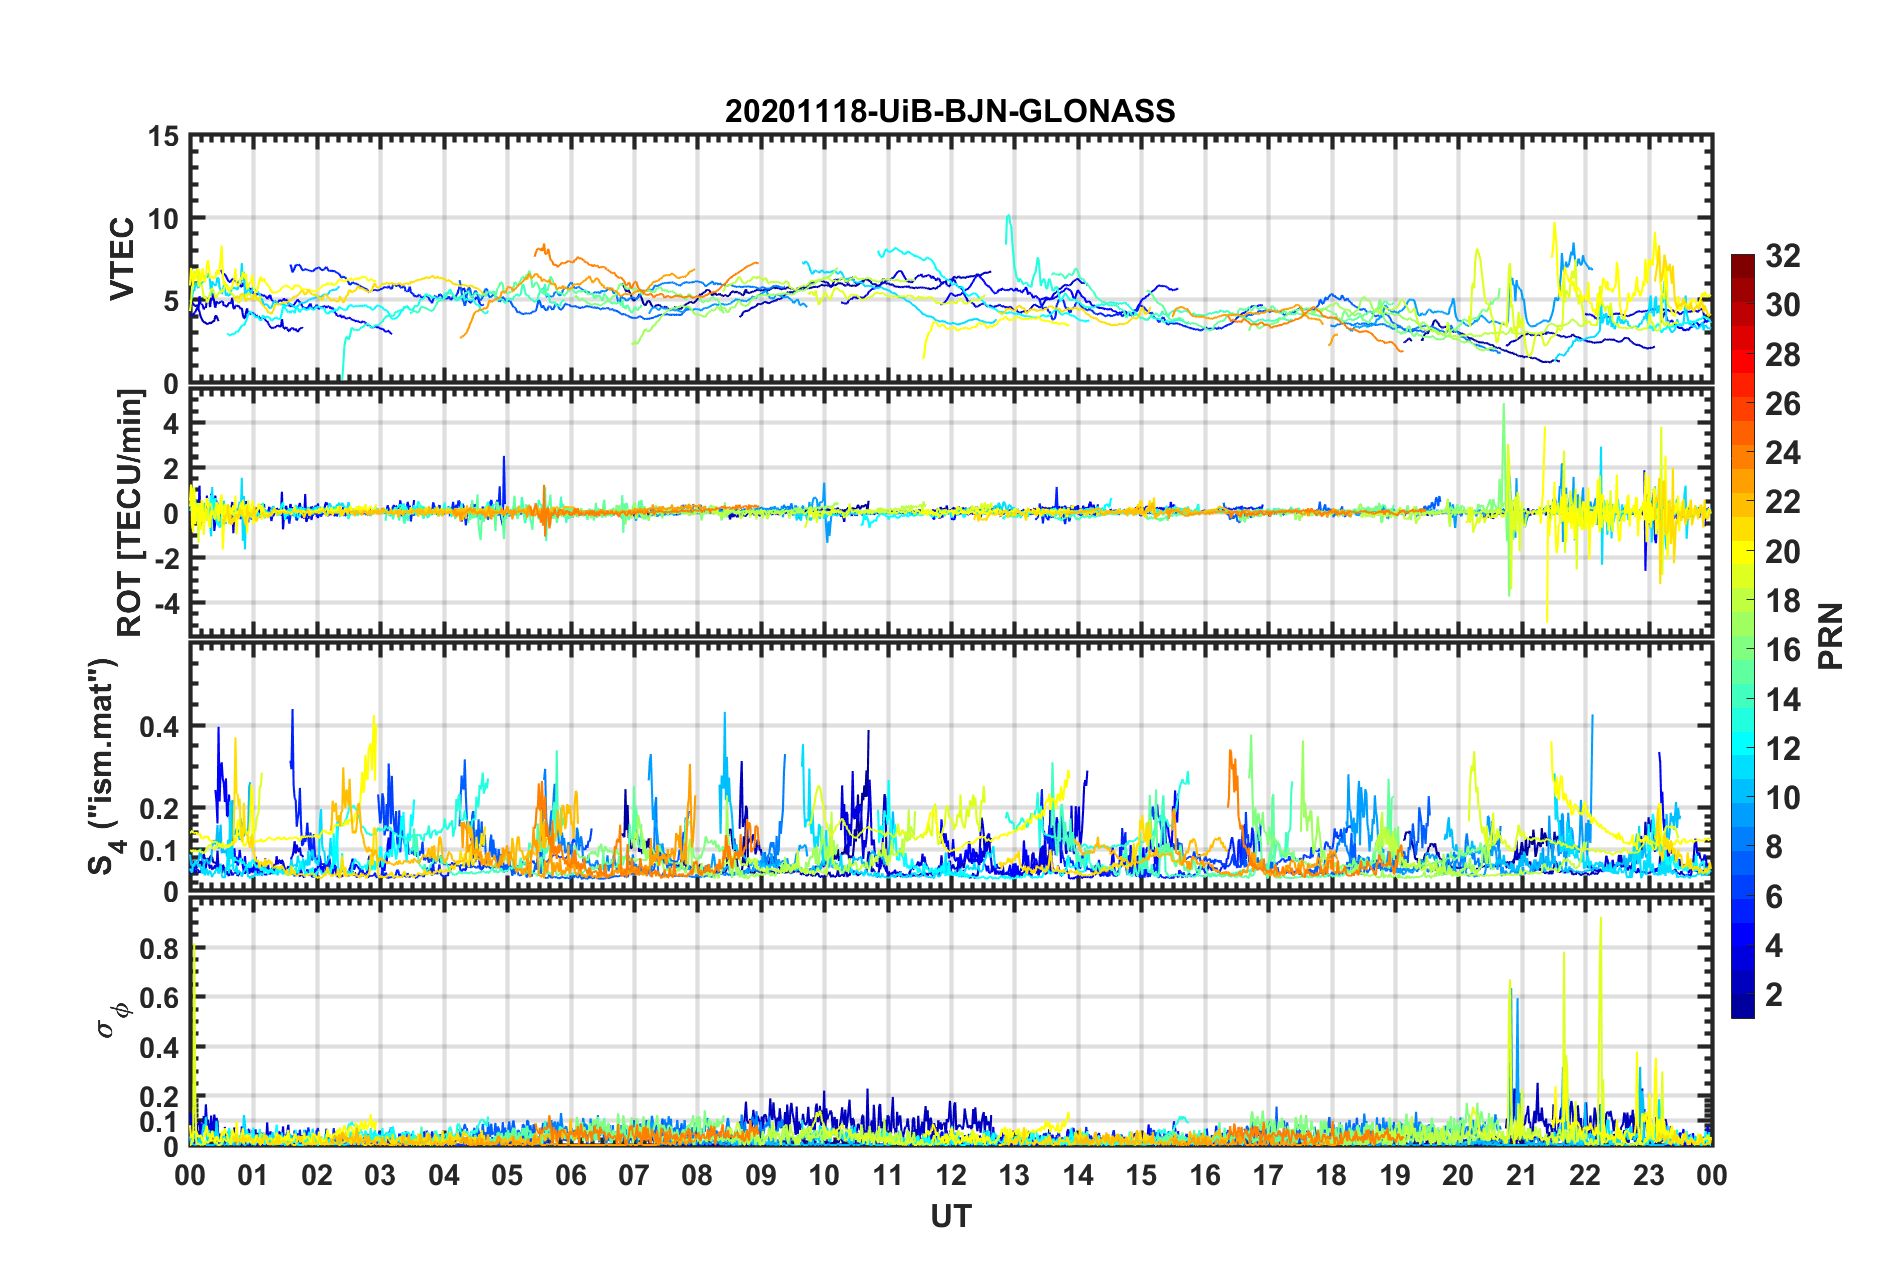Click S4 axis tick label 0.4
Screen dimensions: 1902x1272
pyautogui.click(x=158, y=727)
